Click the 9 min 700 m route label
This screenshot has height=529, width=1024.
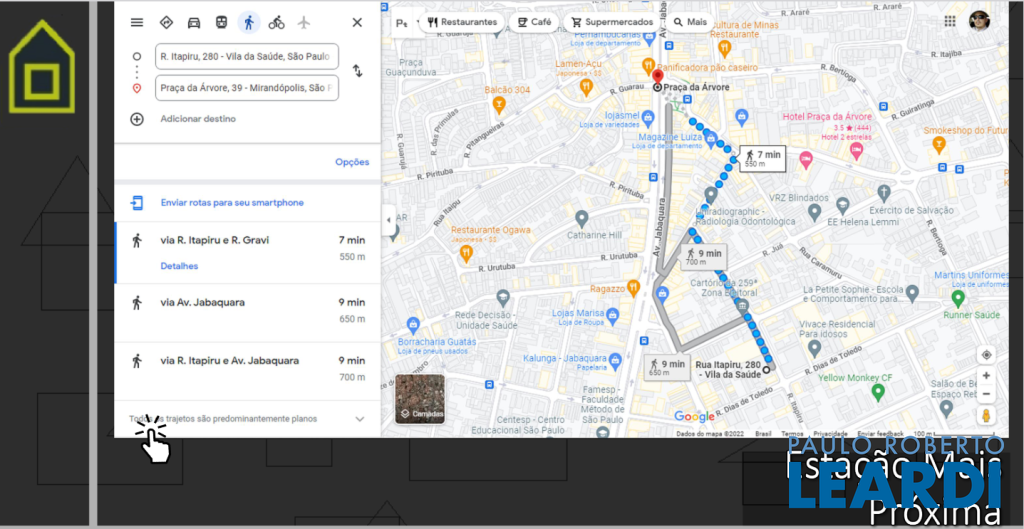(703, 257)
